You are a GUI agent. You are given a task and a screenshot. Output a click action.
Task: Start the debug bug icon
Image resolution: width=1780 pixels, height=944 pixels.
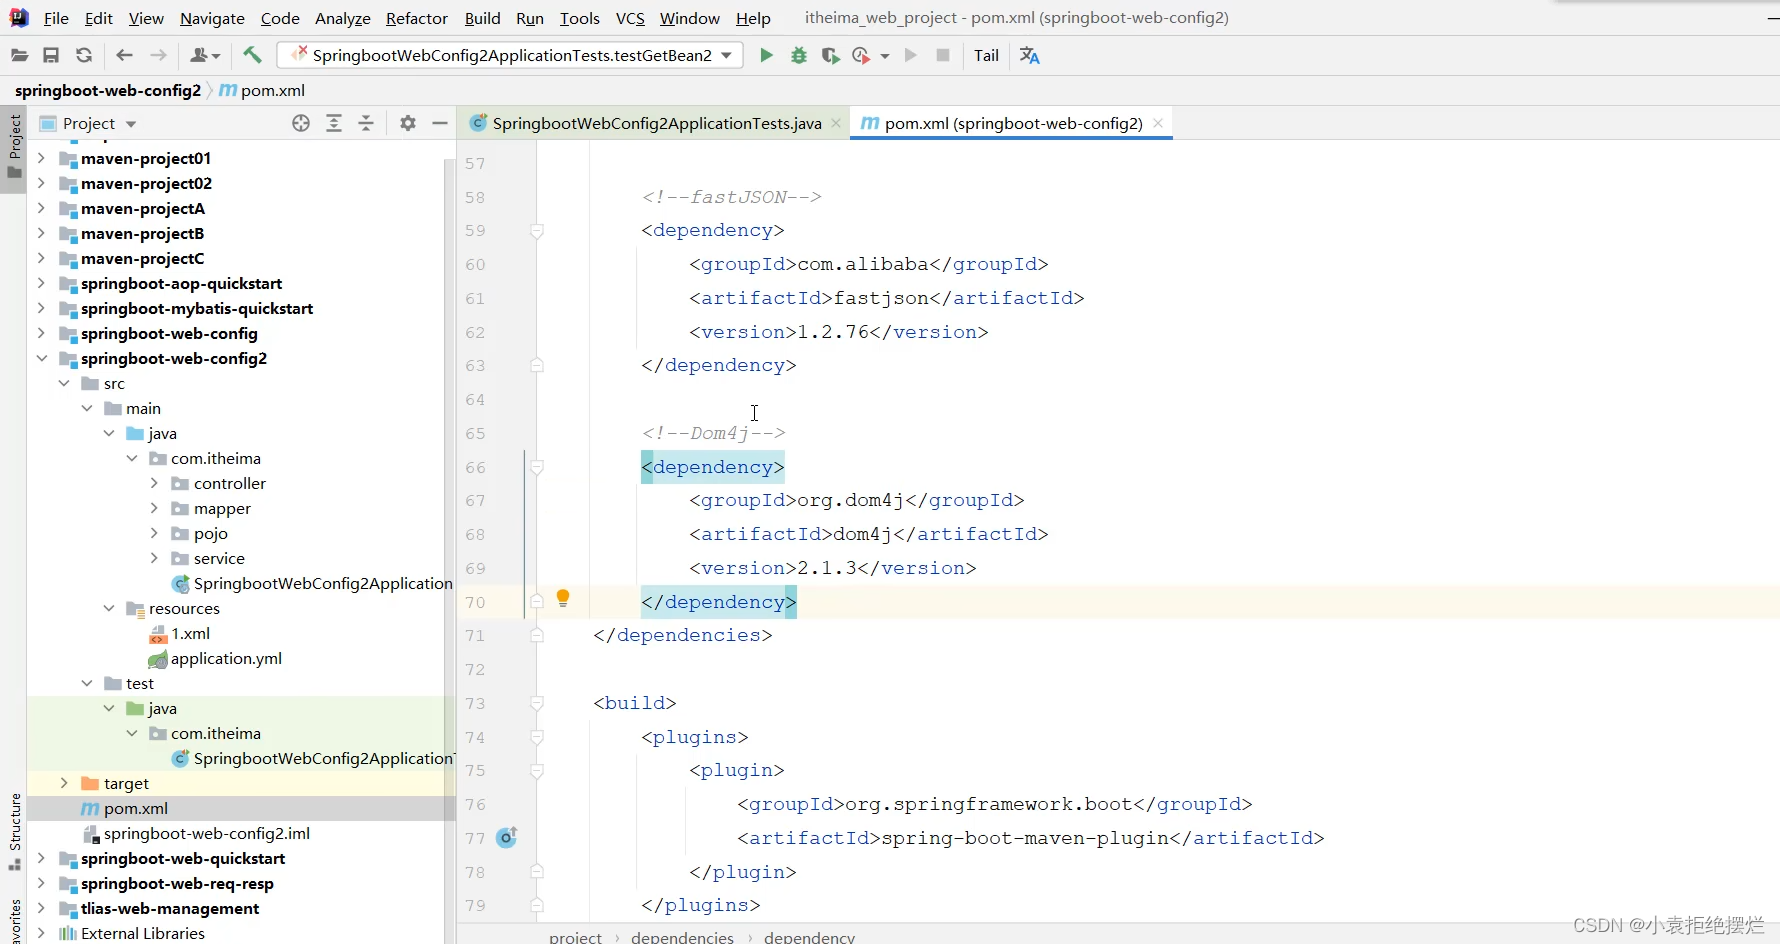[x=798, y=56]
